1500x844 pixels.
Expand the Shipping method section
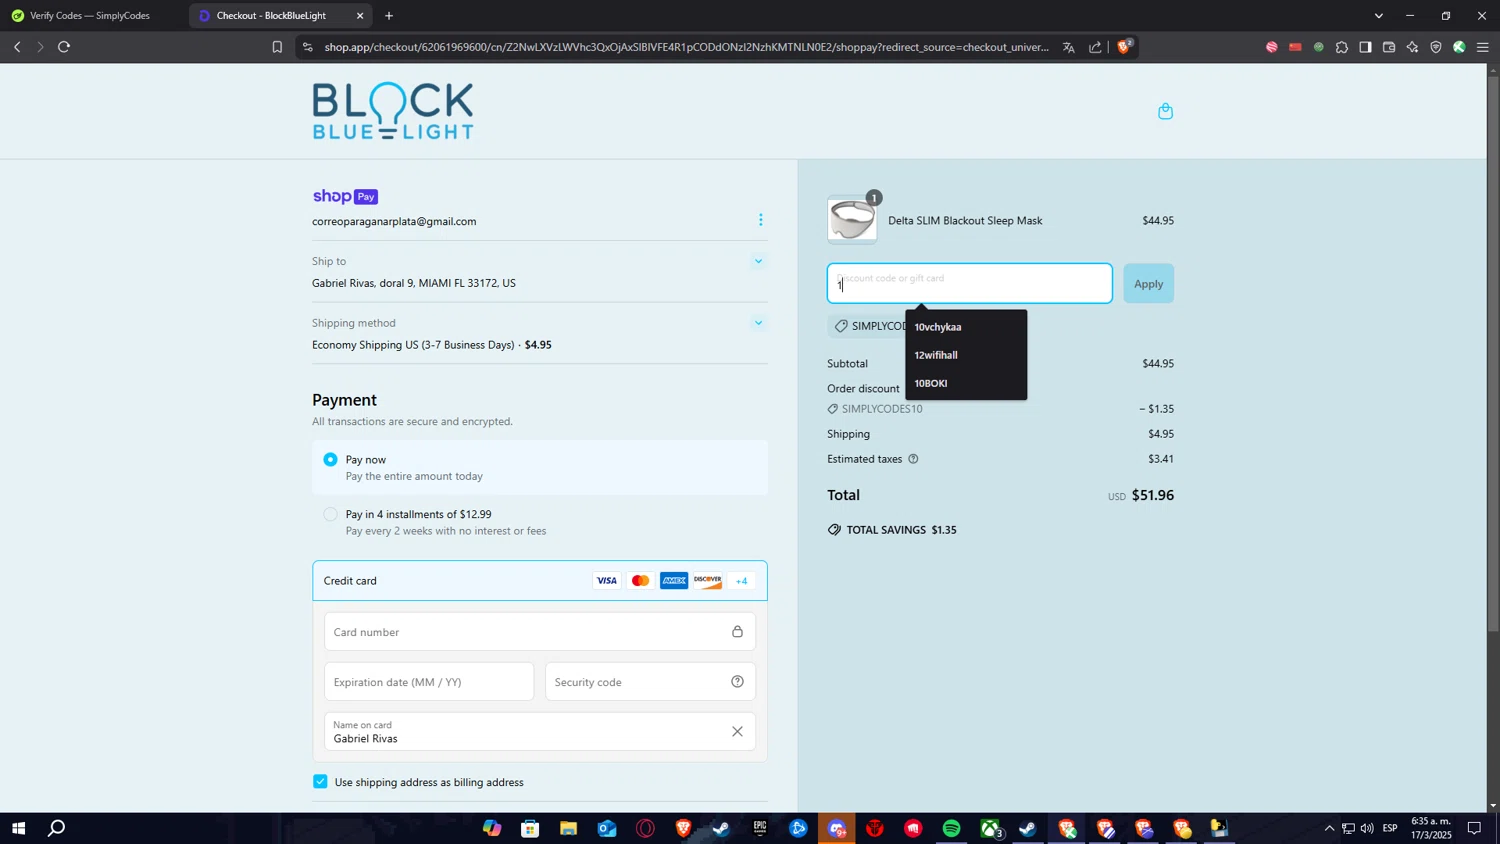point(758,323)
